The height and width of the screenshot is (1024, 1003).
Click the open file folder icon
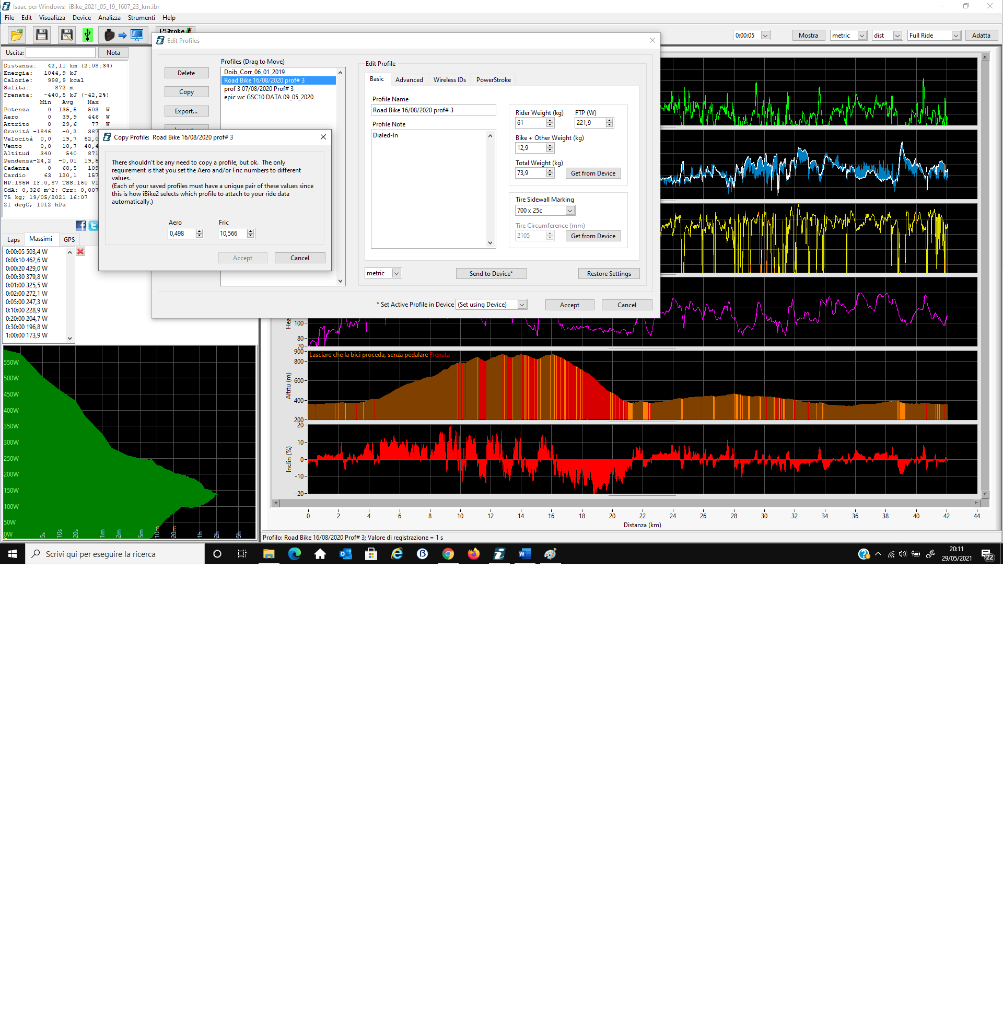(16, 35)
